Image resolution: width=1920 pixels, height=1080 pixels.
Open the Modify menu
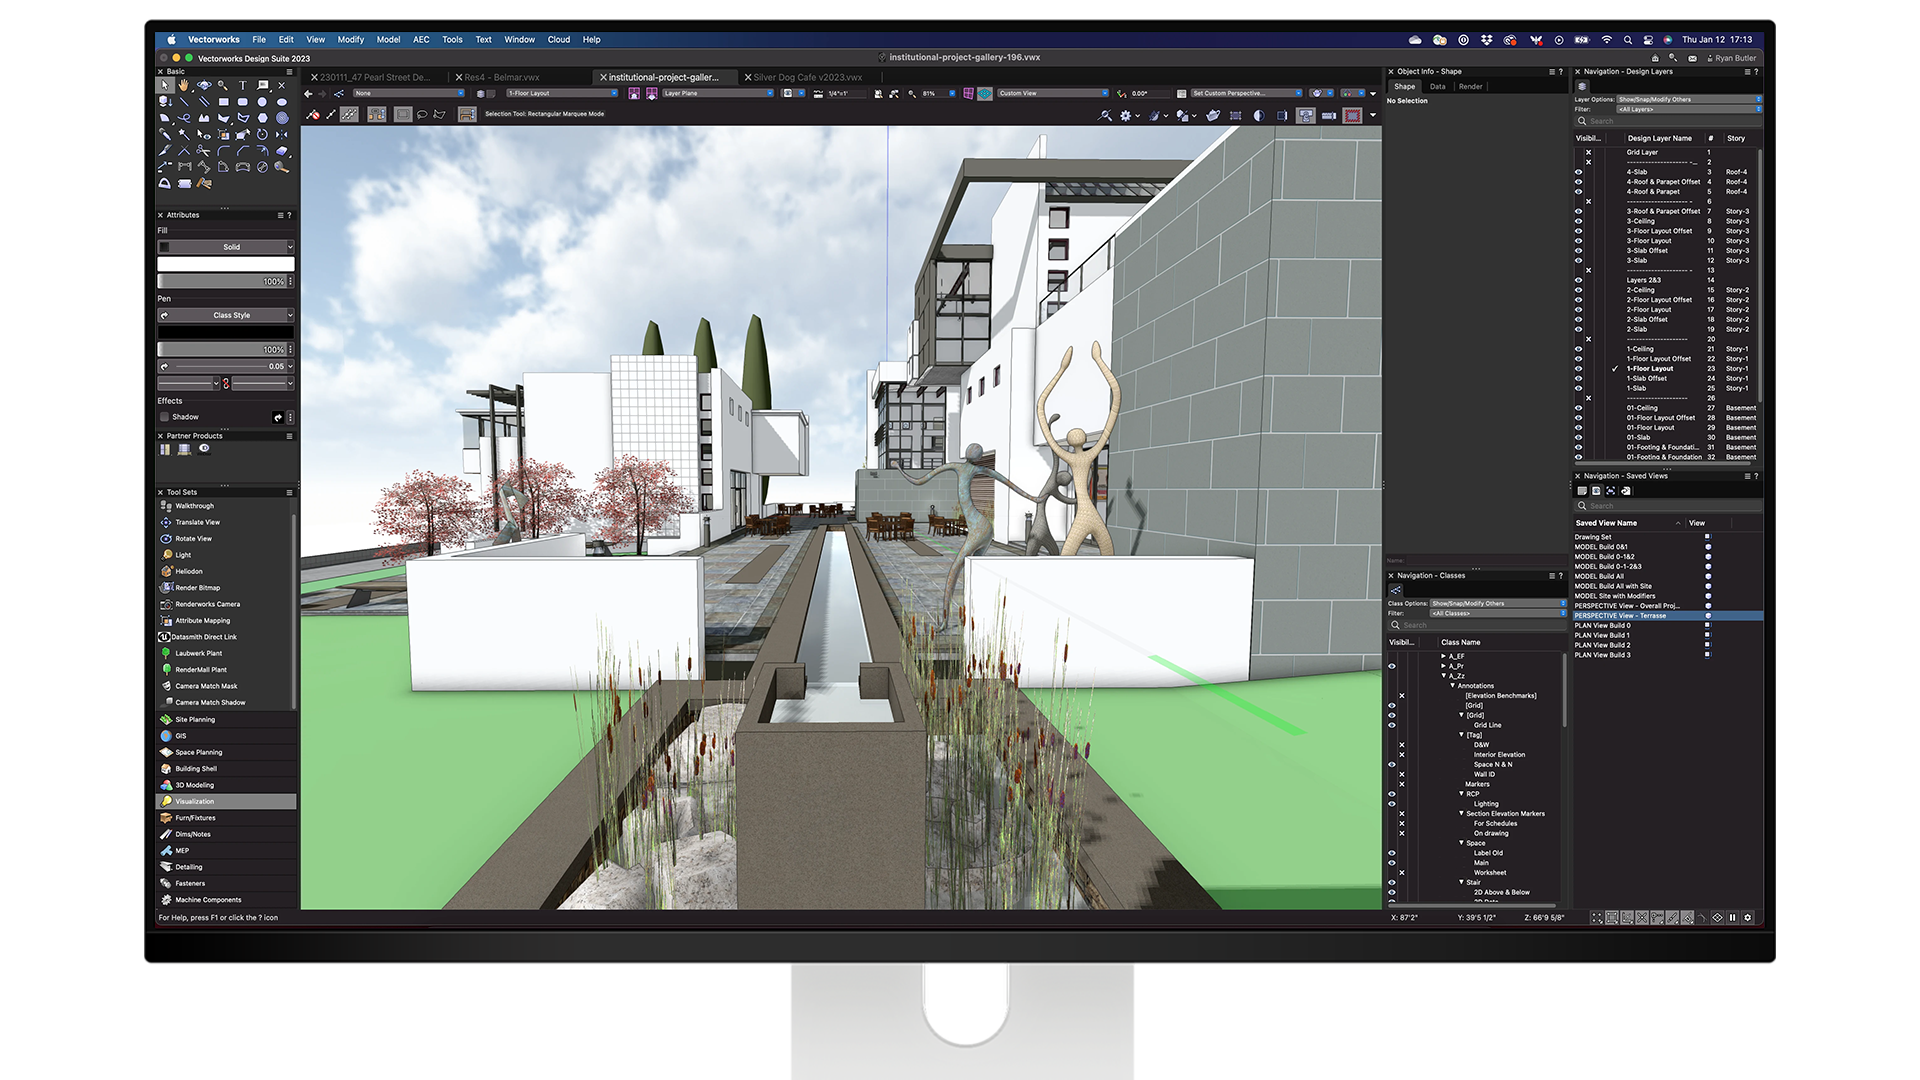point(350,40)
